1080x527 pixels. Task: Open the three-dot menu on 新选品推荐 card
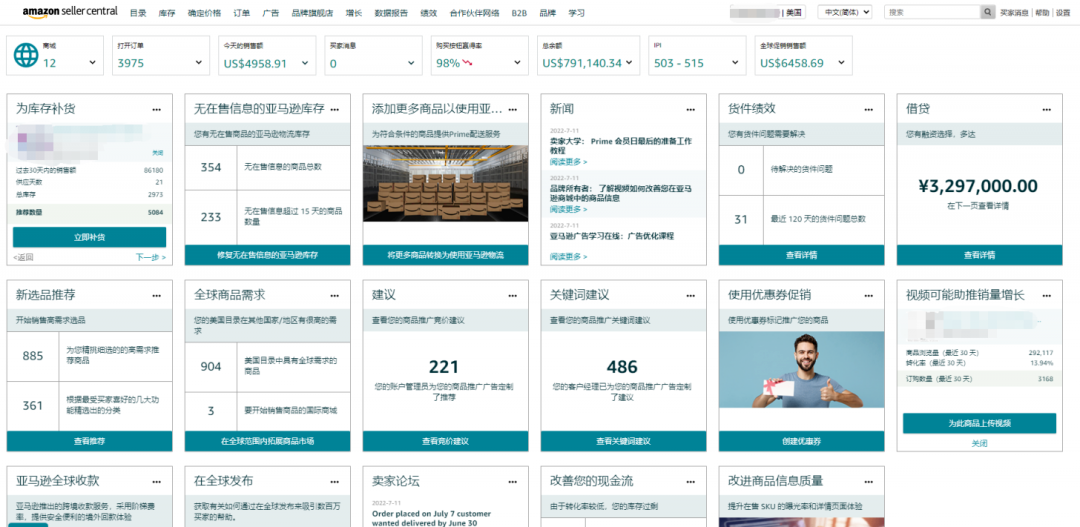pyautogui.click(x=156, y=296)
